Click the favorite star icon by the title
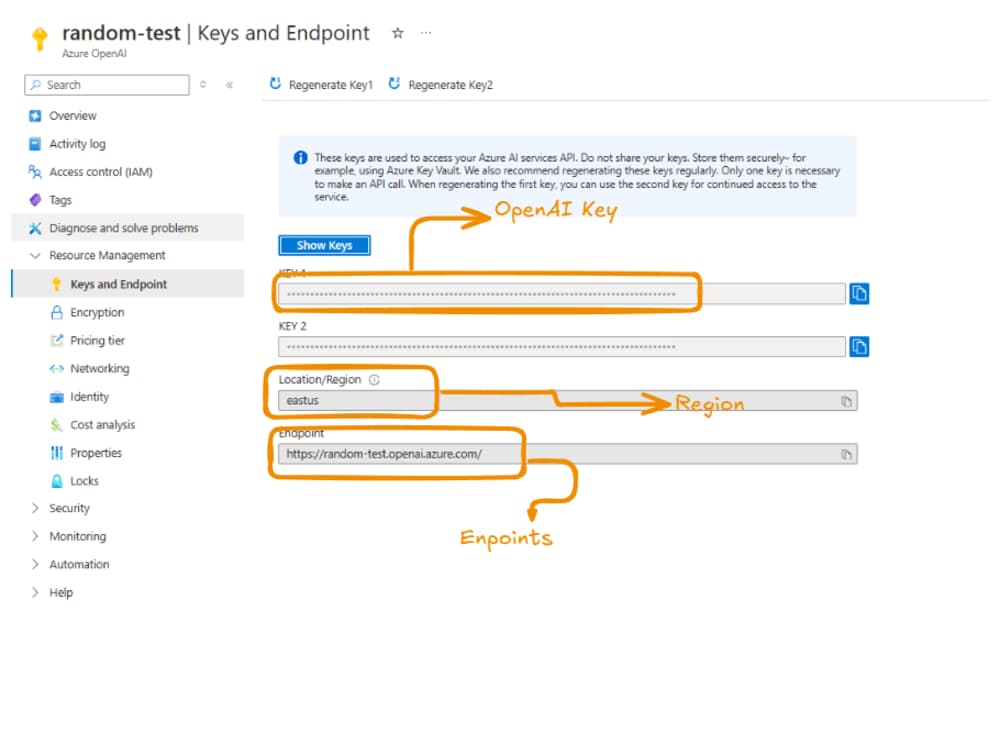Image resolution: width=1000 pixels, height=733 pixels. point(398,33)
